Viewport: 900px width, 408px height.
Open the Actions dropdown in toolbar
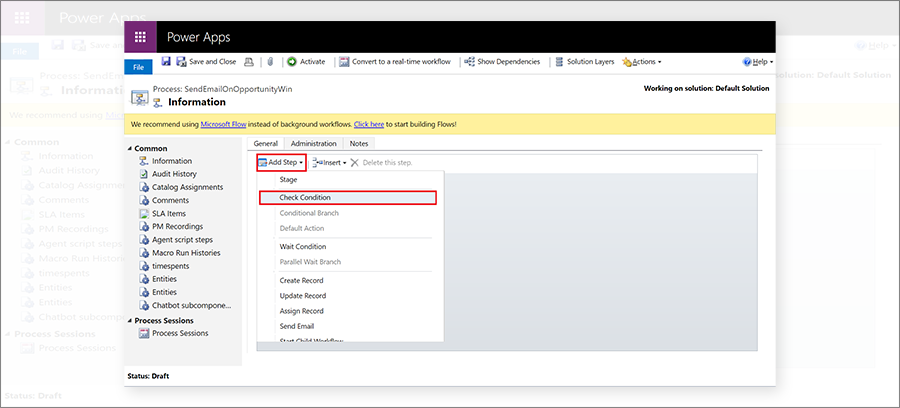(642, 61)
